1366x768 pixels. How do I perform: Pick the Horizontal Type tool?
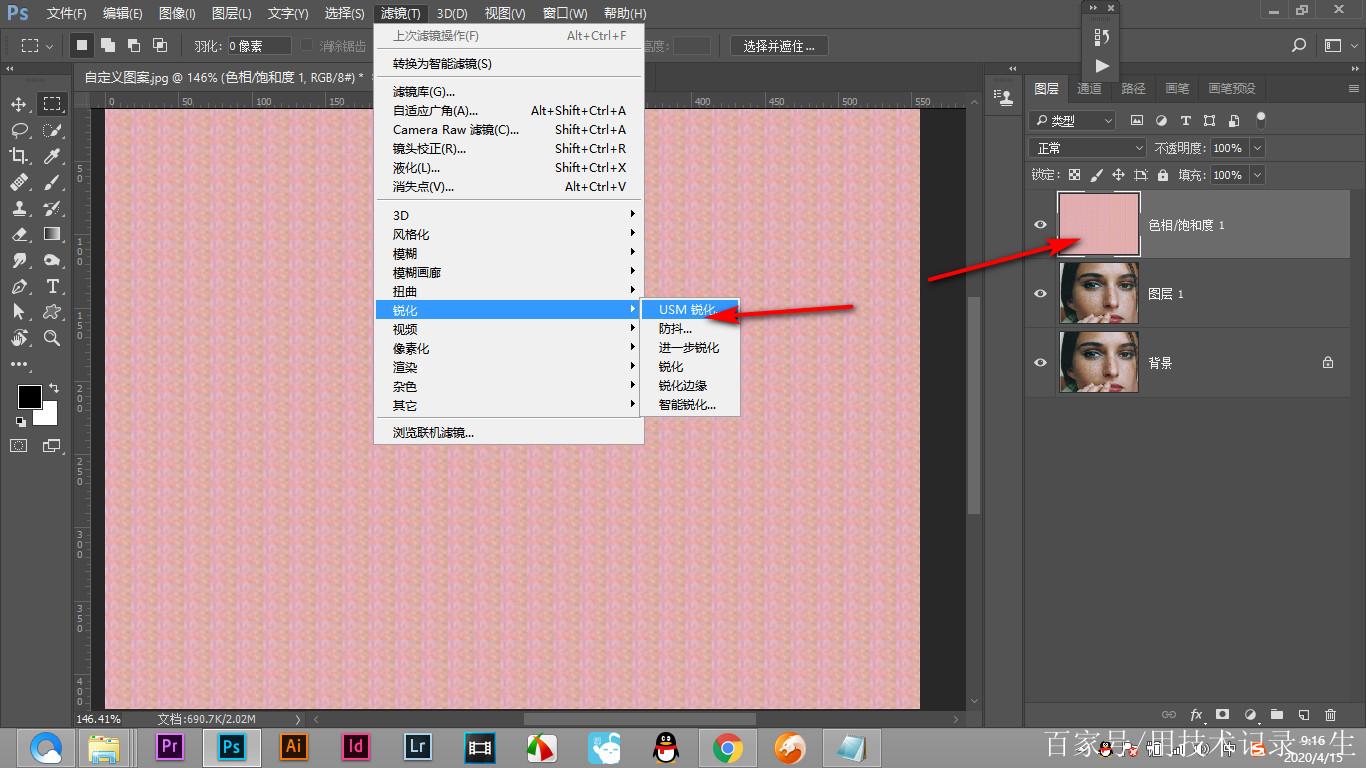click(52, 286)
